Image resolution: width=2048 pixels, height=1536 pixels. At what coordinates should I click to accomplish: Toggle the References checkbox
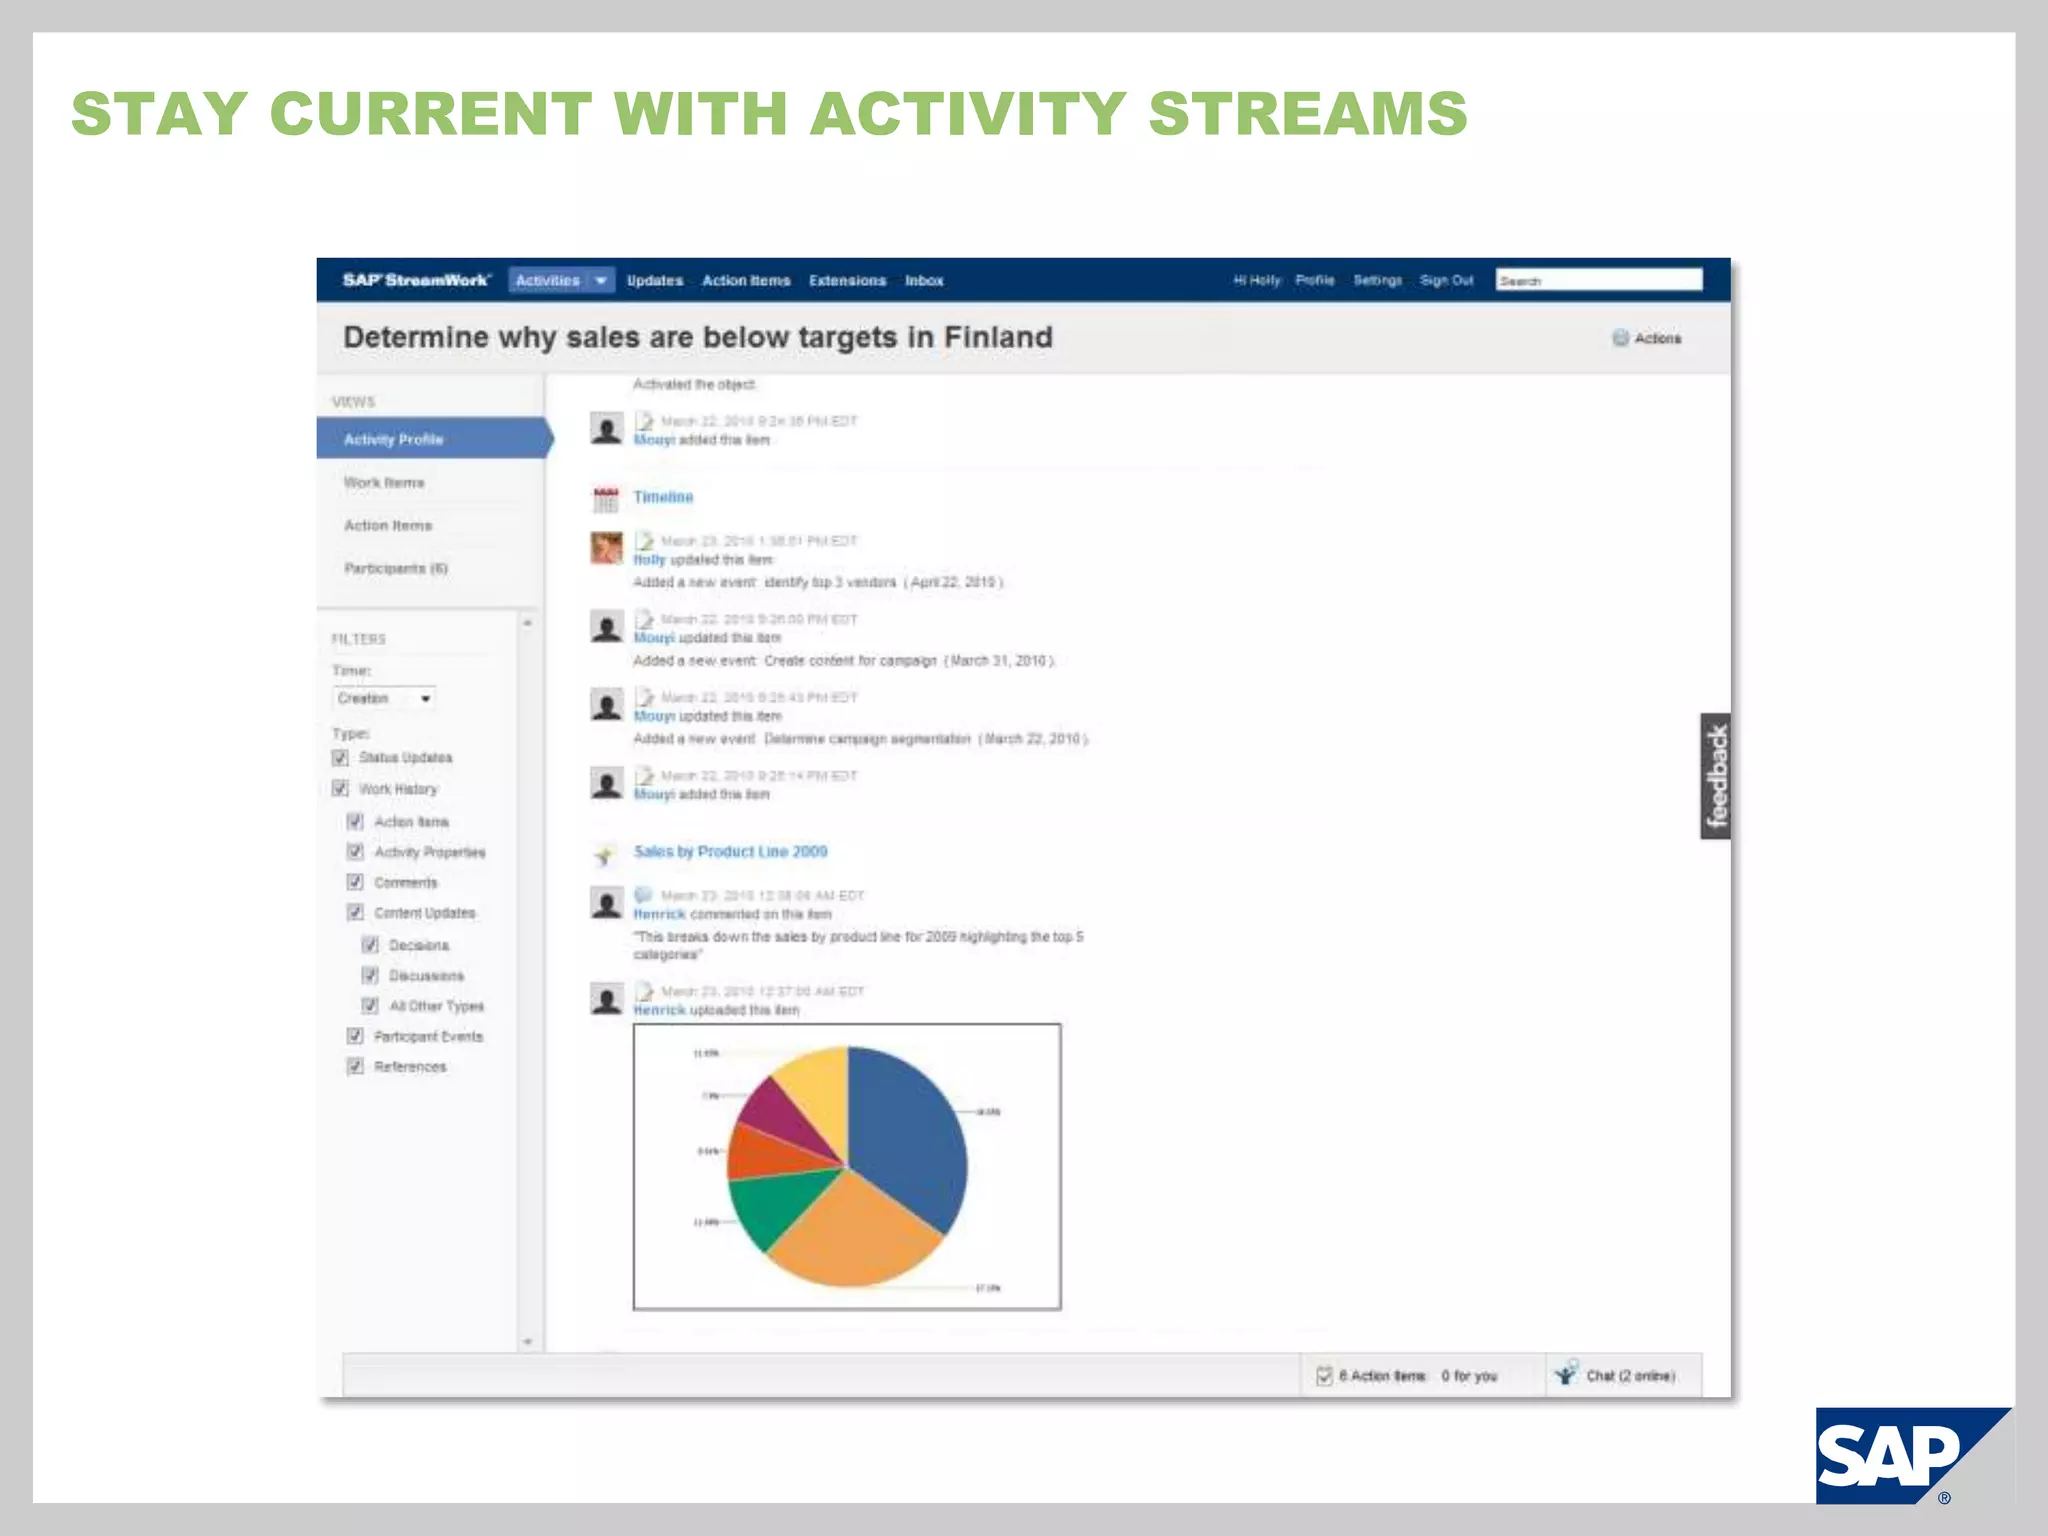tap(355, 1066)
